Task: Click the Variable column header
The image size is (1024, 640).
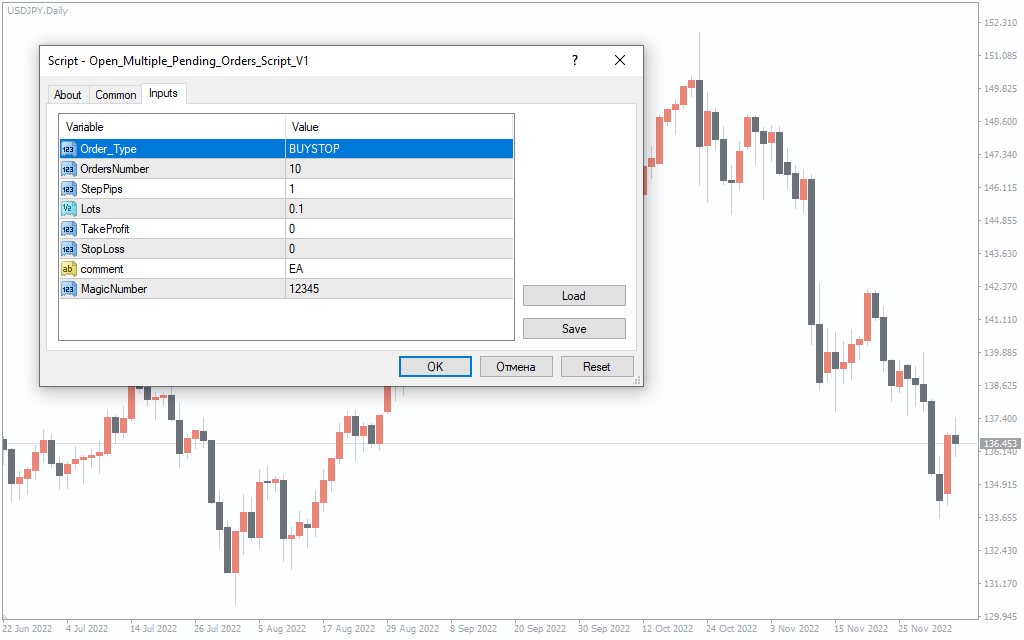Action: (172, 127)
